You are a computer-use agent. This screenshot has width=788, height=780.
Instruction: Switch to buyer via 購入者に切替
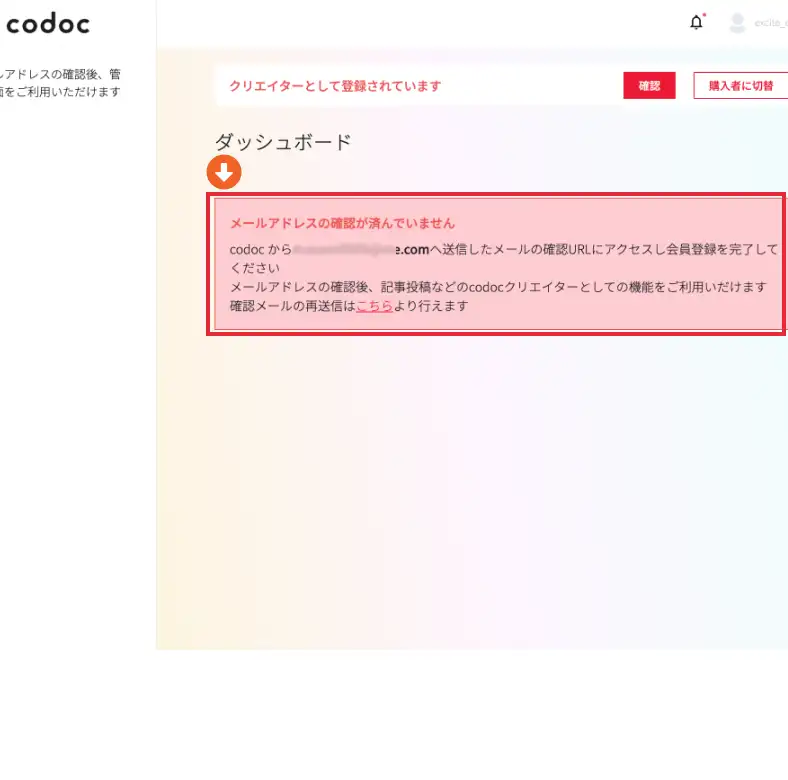pos(740,86)
